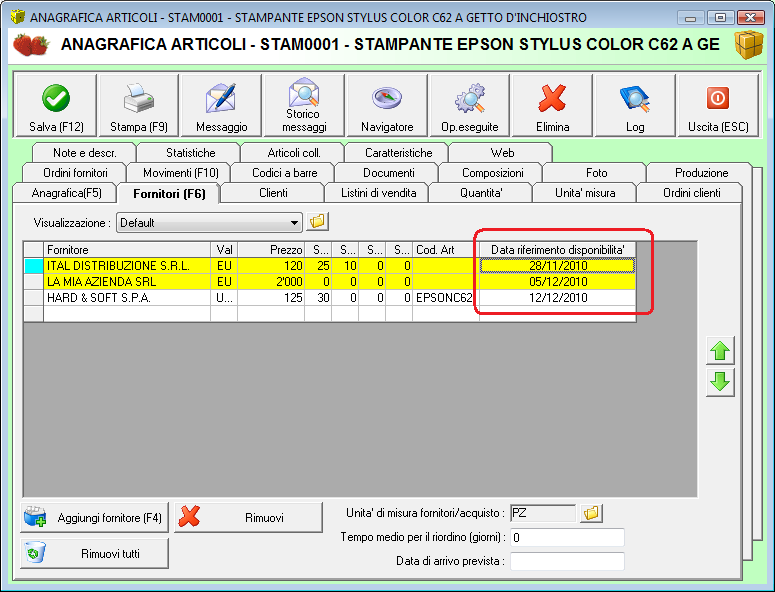Open the Unita' misura tab
This screenshot has width=775, height=592.
(585, 193)
